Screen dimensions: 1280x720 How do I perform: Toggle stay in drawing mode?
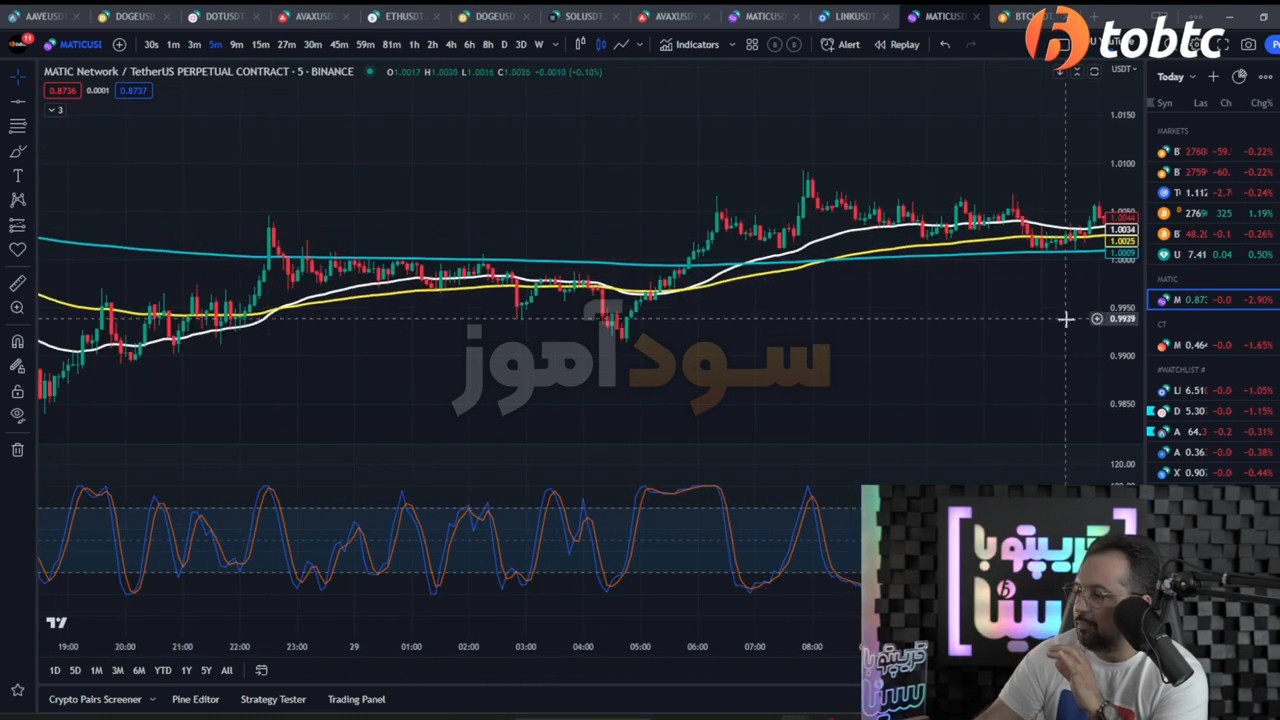18,367
